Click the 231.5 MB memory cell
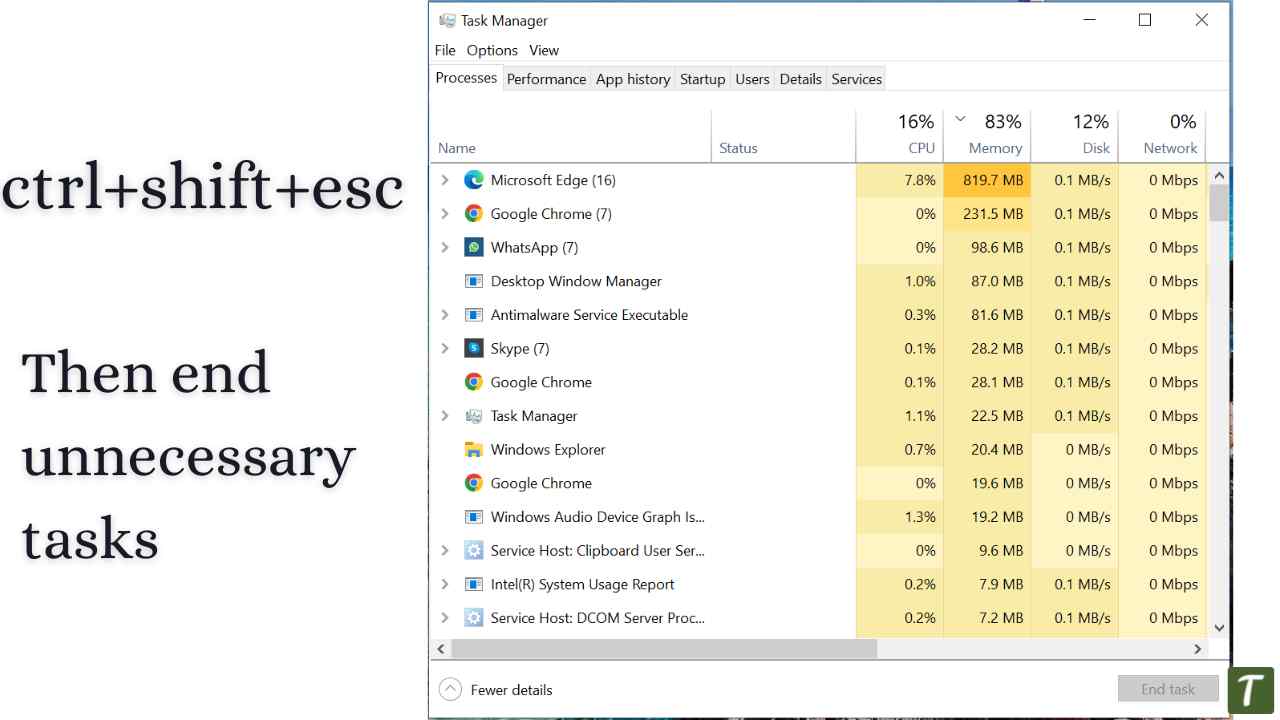 987,214
